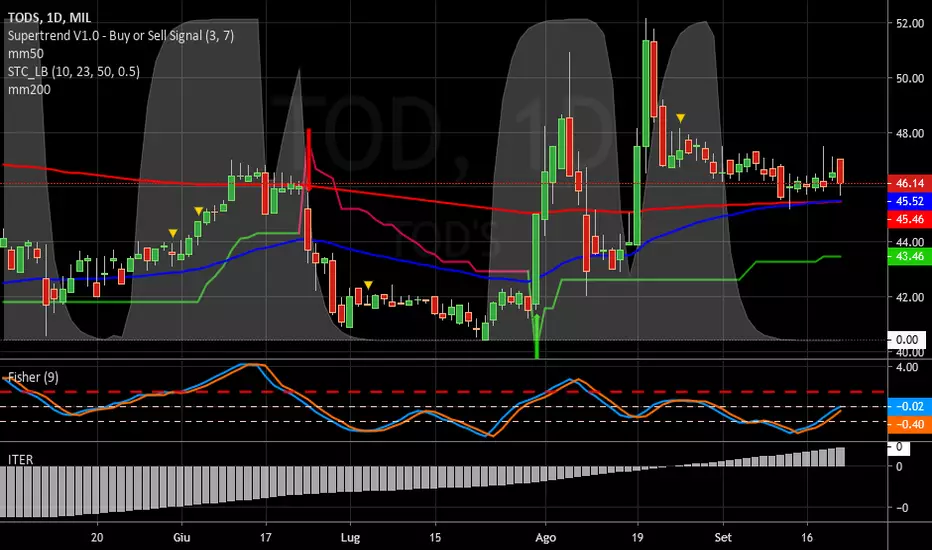Select the Fisher (9) indicator label
Image resolution: width=932 pixels, height=550 pixels.
point(33,378)
